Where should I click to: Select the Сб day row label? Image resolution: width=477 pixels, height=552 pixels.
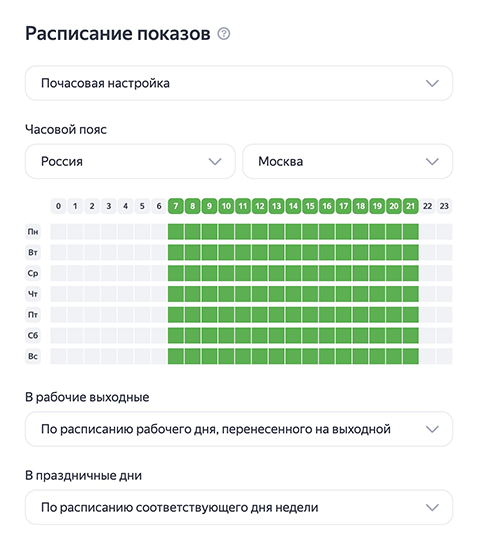pyautogui.click(x=33, y=335)
